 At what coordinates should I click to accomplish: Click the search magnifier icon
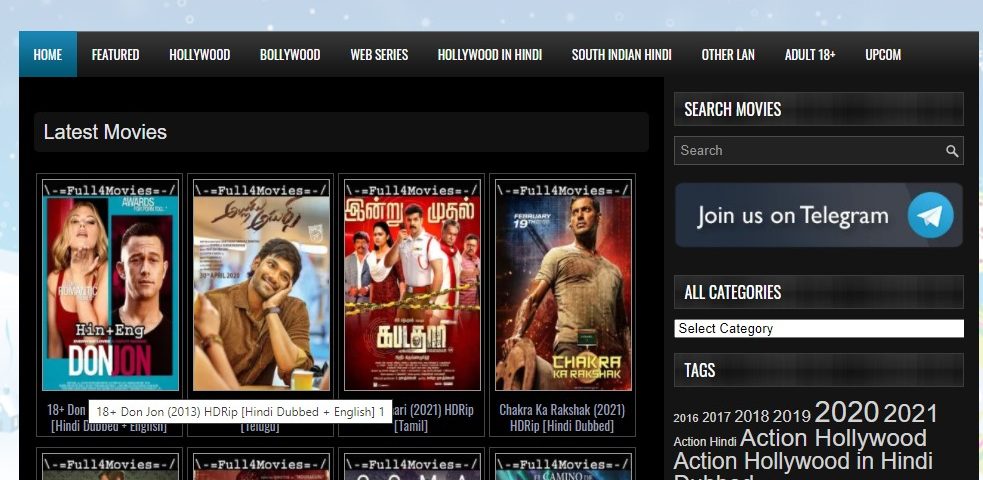[952, 151]
